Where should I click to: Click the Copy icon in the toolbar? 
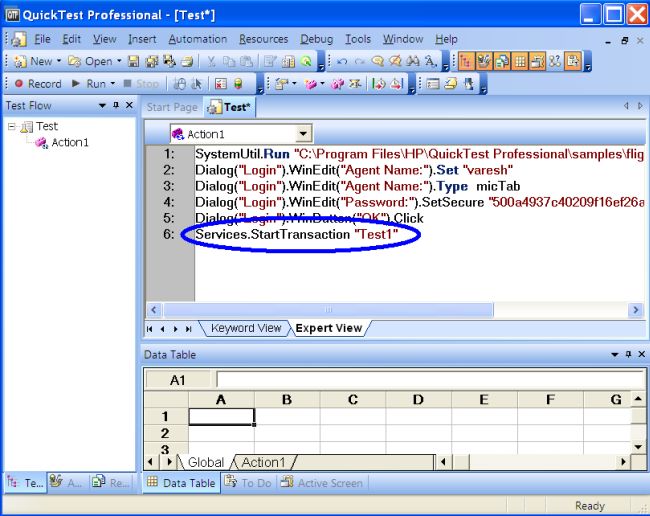tap(229, 61)
